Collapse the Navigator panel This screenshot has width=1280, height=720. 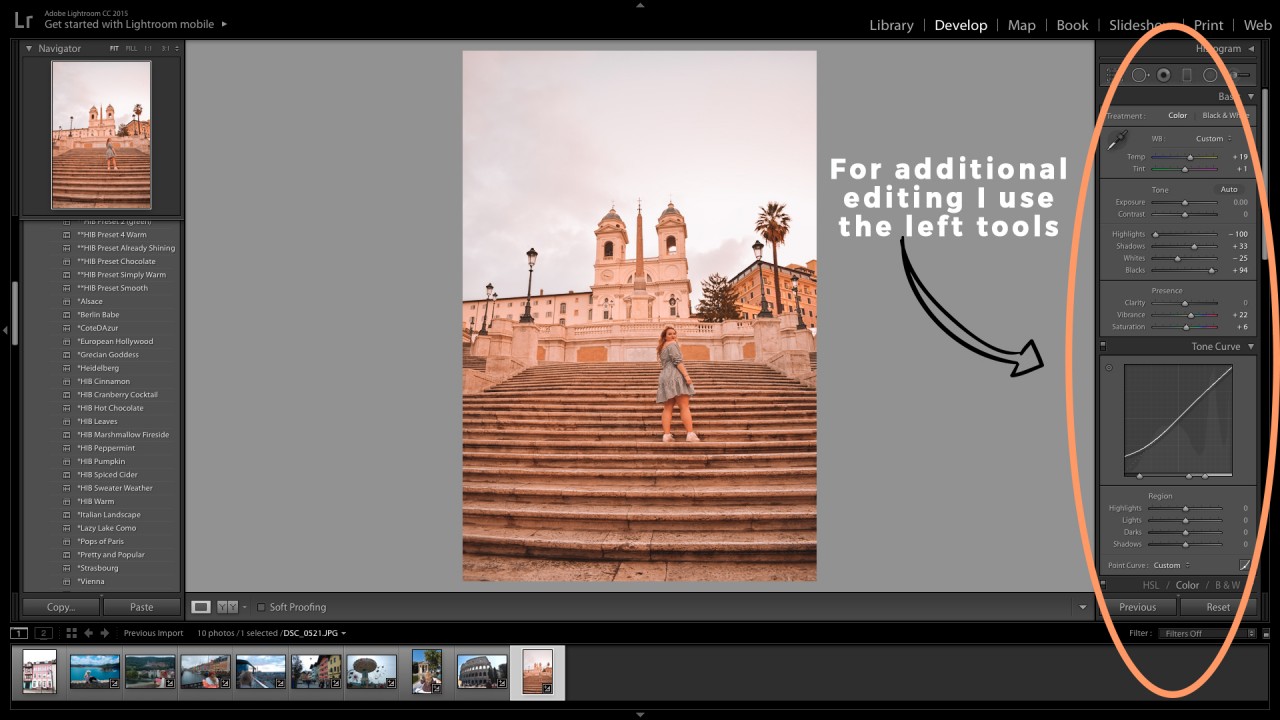[x=29, y=48]
